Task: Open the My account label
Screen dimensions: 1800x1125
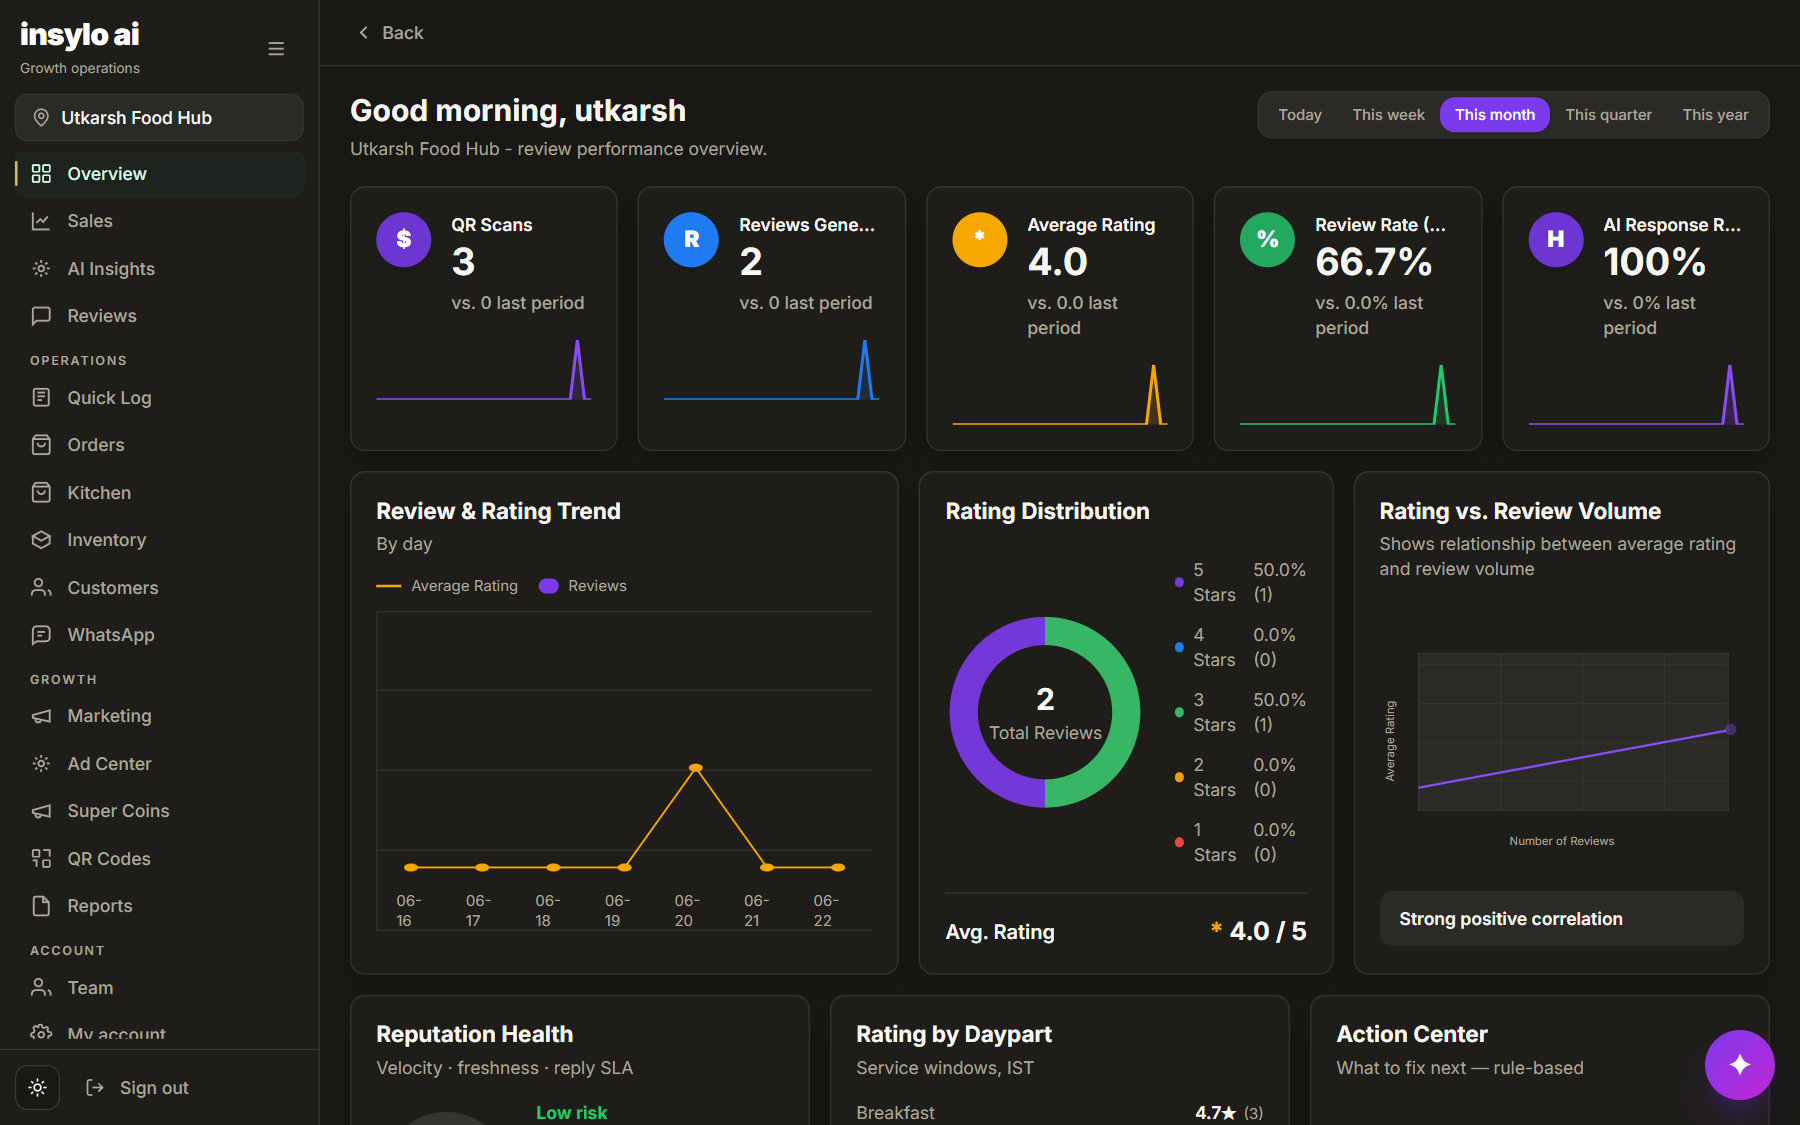Action: click(117, 1035)
